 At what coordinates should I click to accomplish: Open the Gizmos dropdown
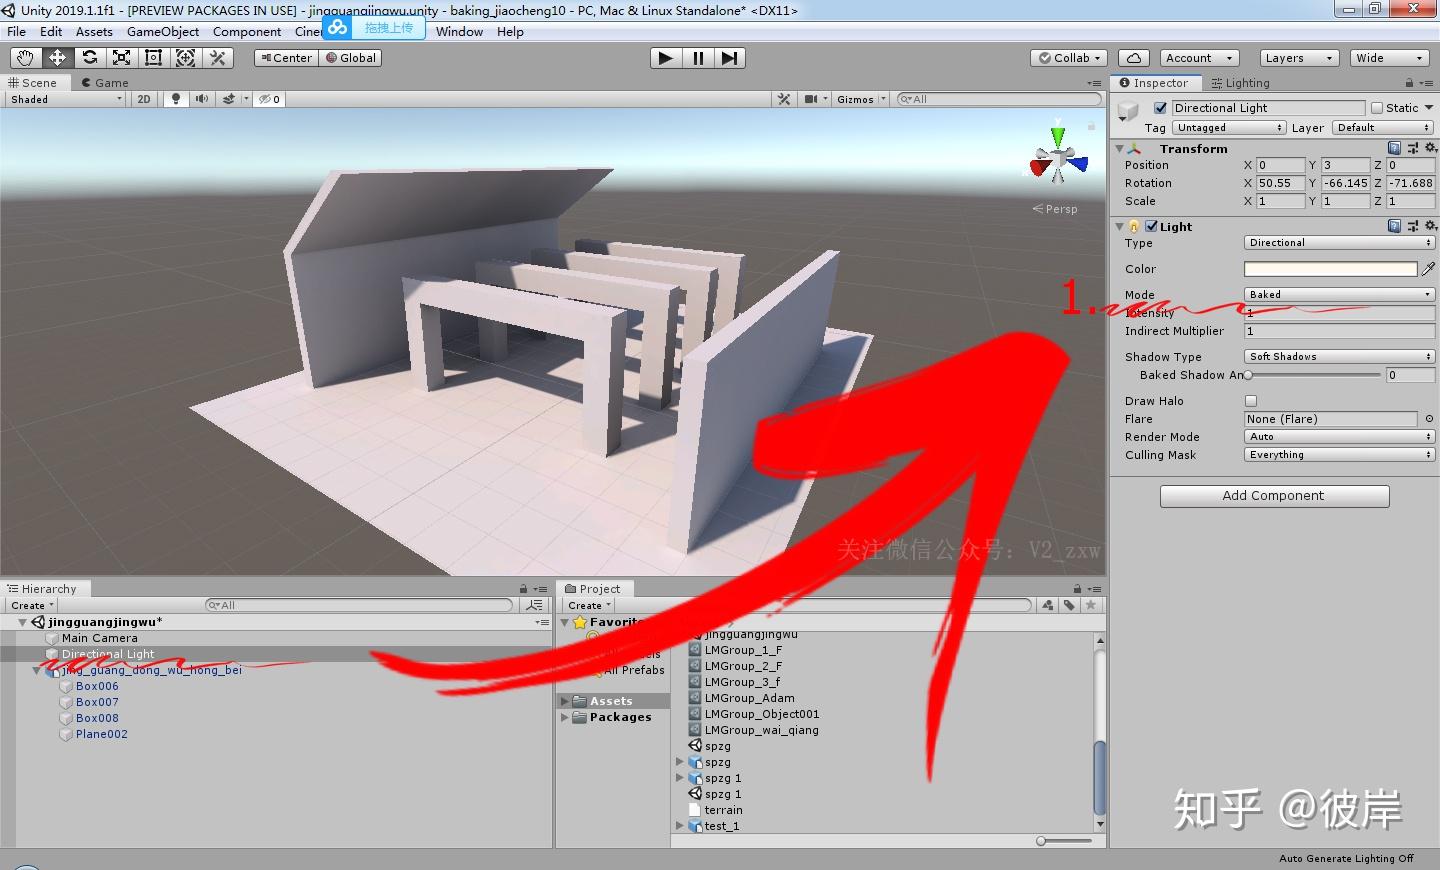(x=861, y=99)
